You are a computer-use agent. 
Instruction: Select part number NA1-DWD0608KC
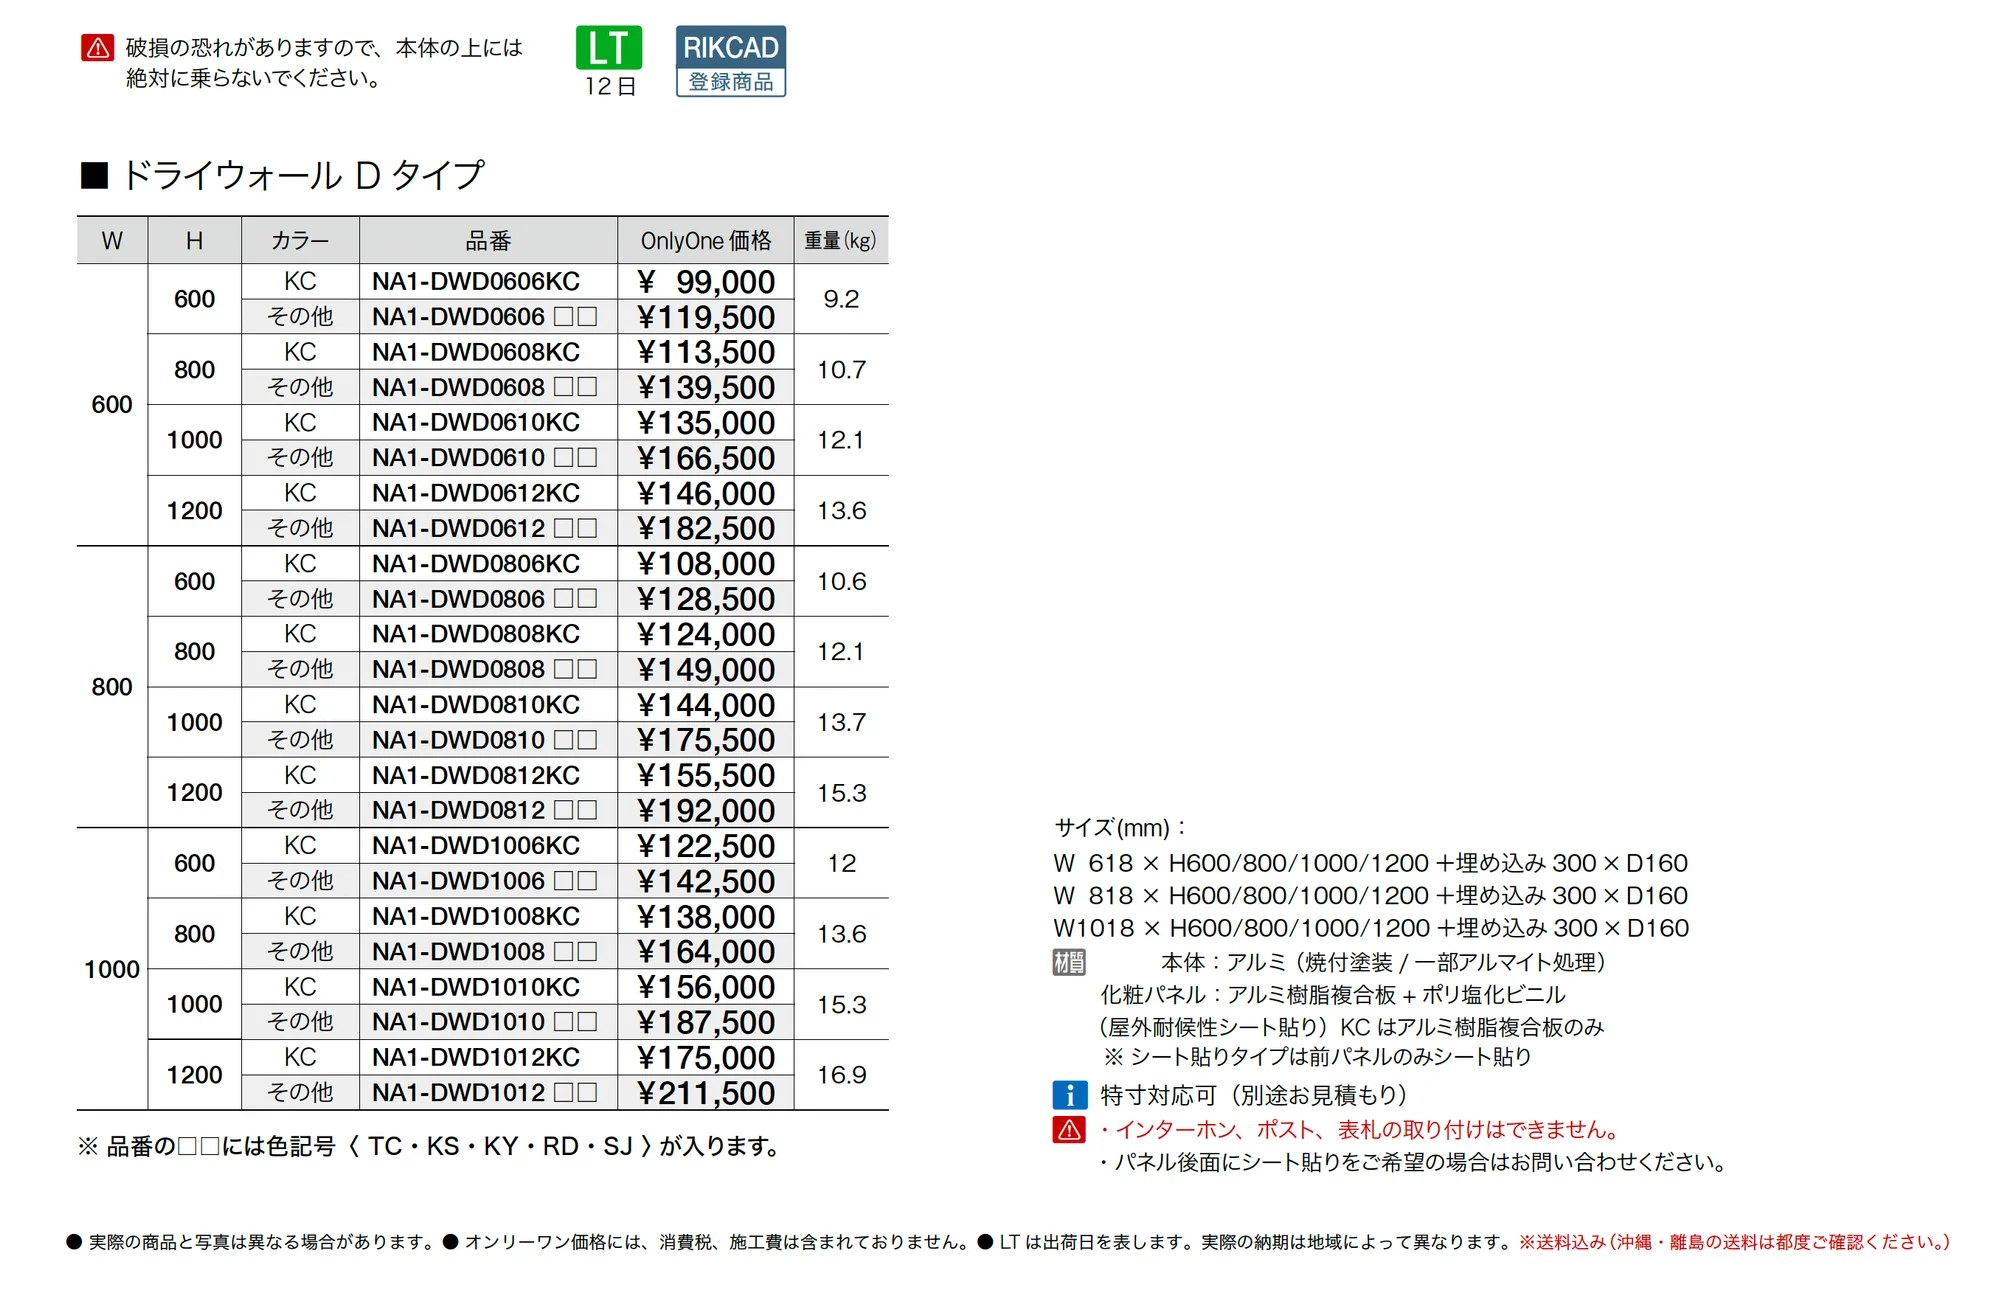click(476, 352)
